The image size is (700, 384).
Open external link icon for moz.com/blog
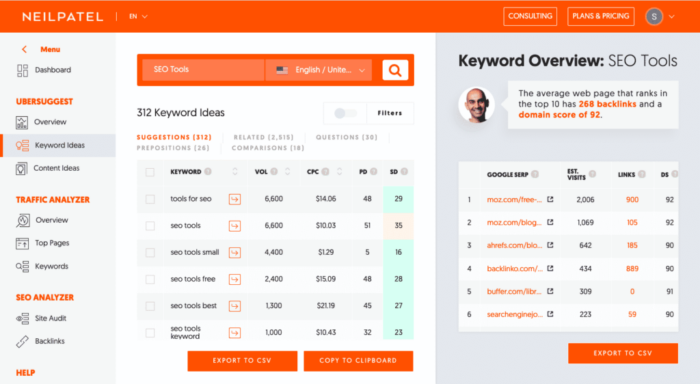pos(550,222)
